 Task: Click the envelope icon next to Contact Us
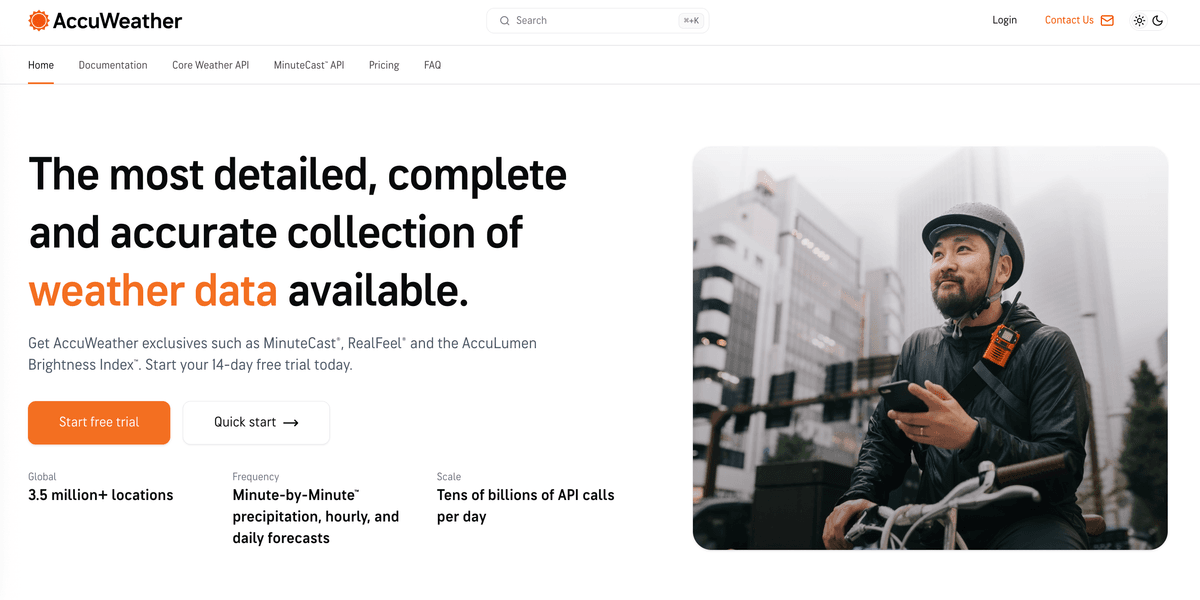1107,20
